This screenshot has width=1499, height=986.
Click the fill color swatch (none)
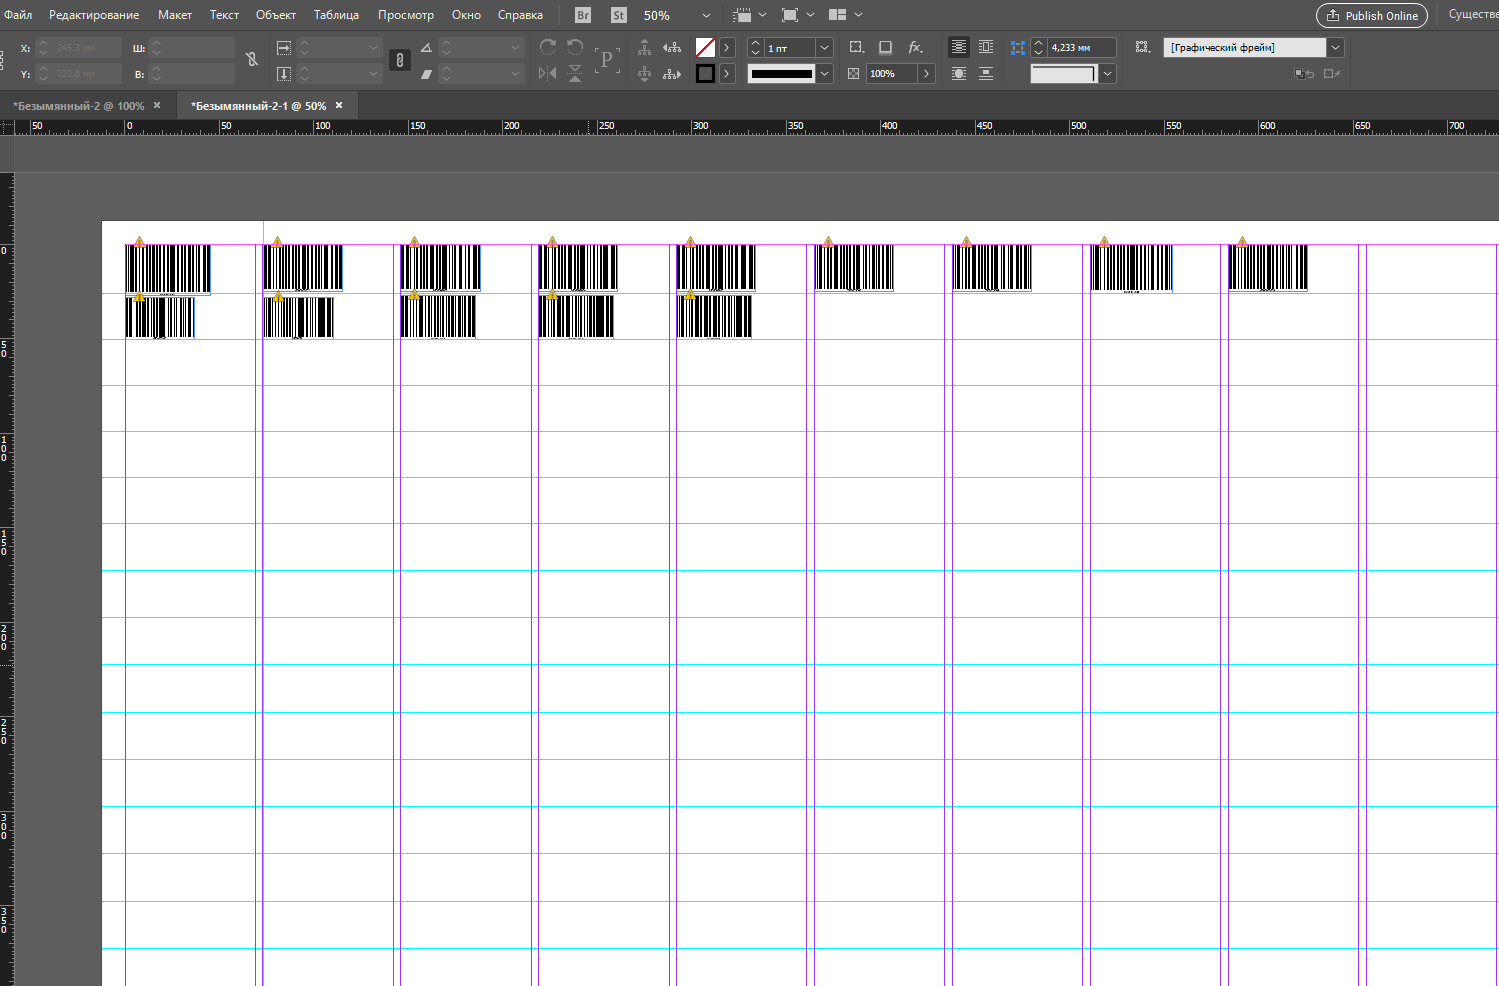(x=705, y=47)
